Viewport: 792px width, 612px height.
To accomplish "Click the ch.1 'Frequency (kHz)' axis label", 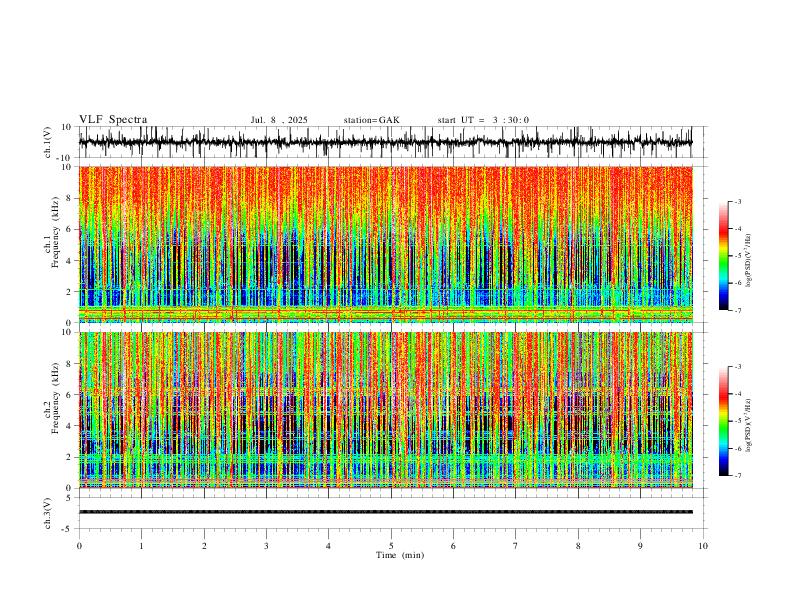I will click(x=55, y=232).
